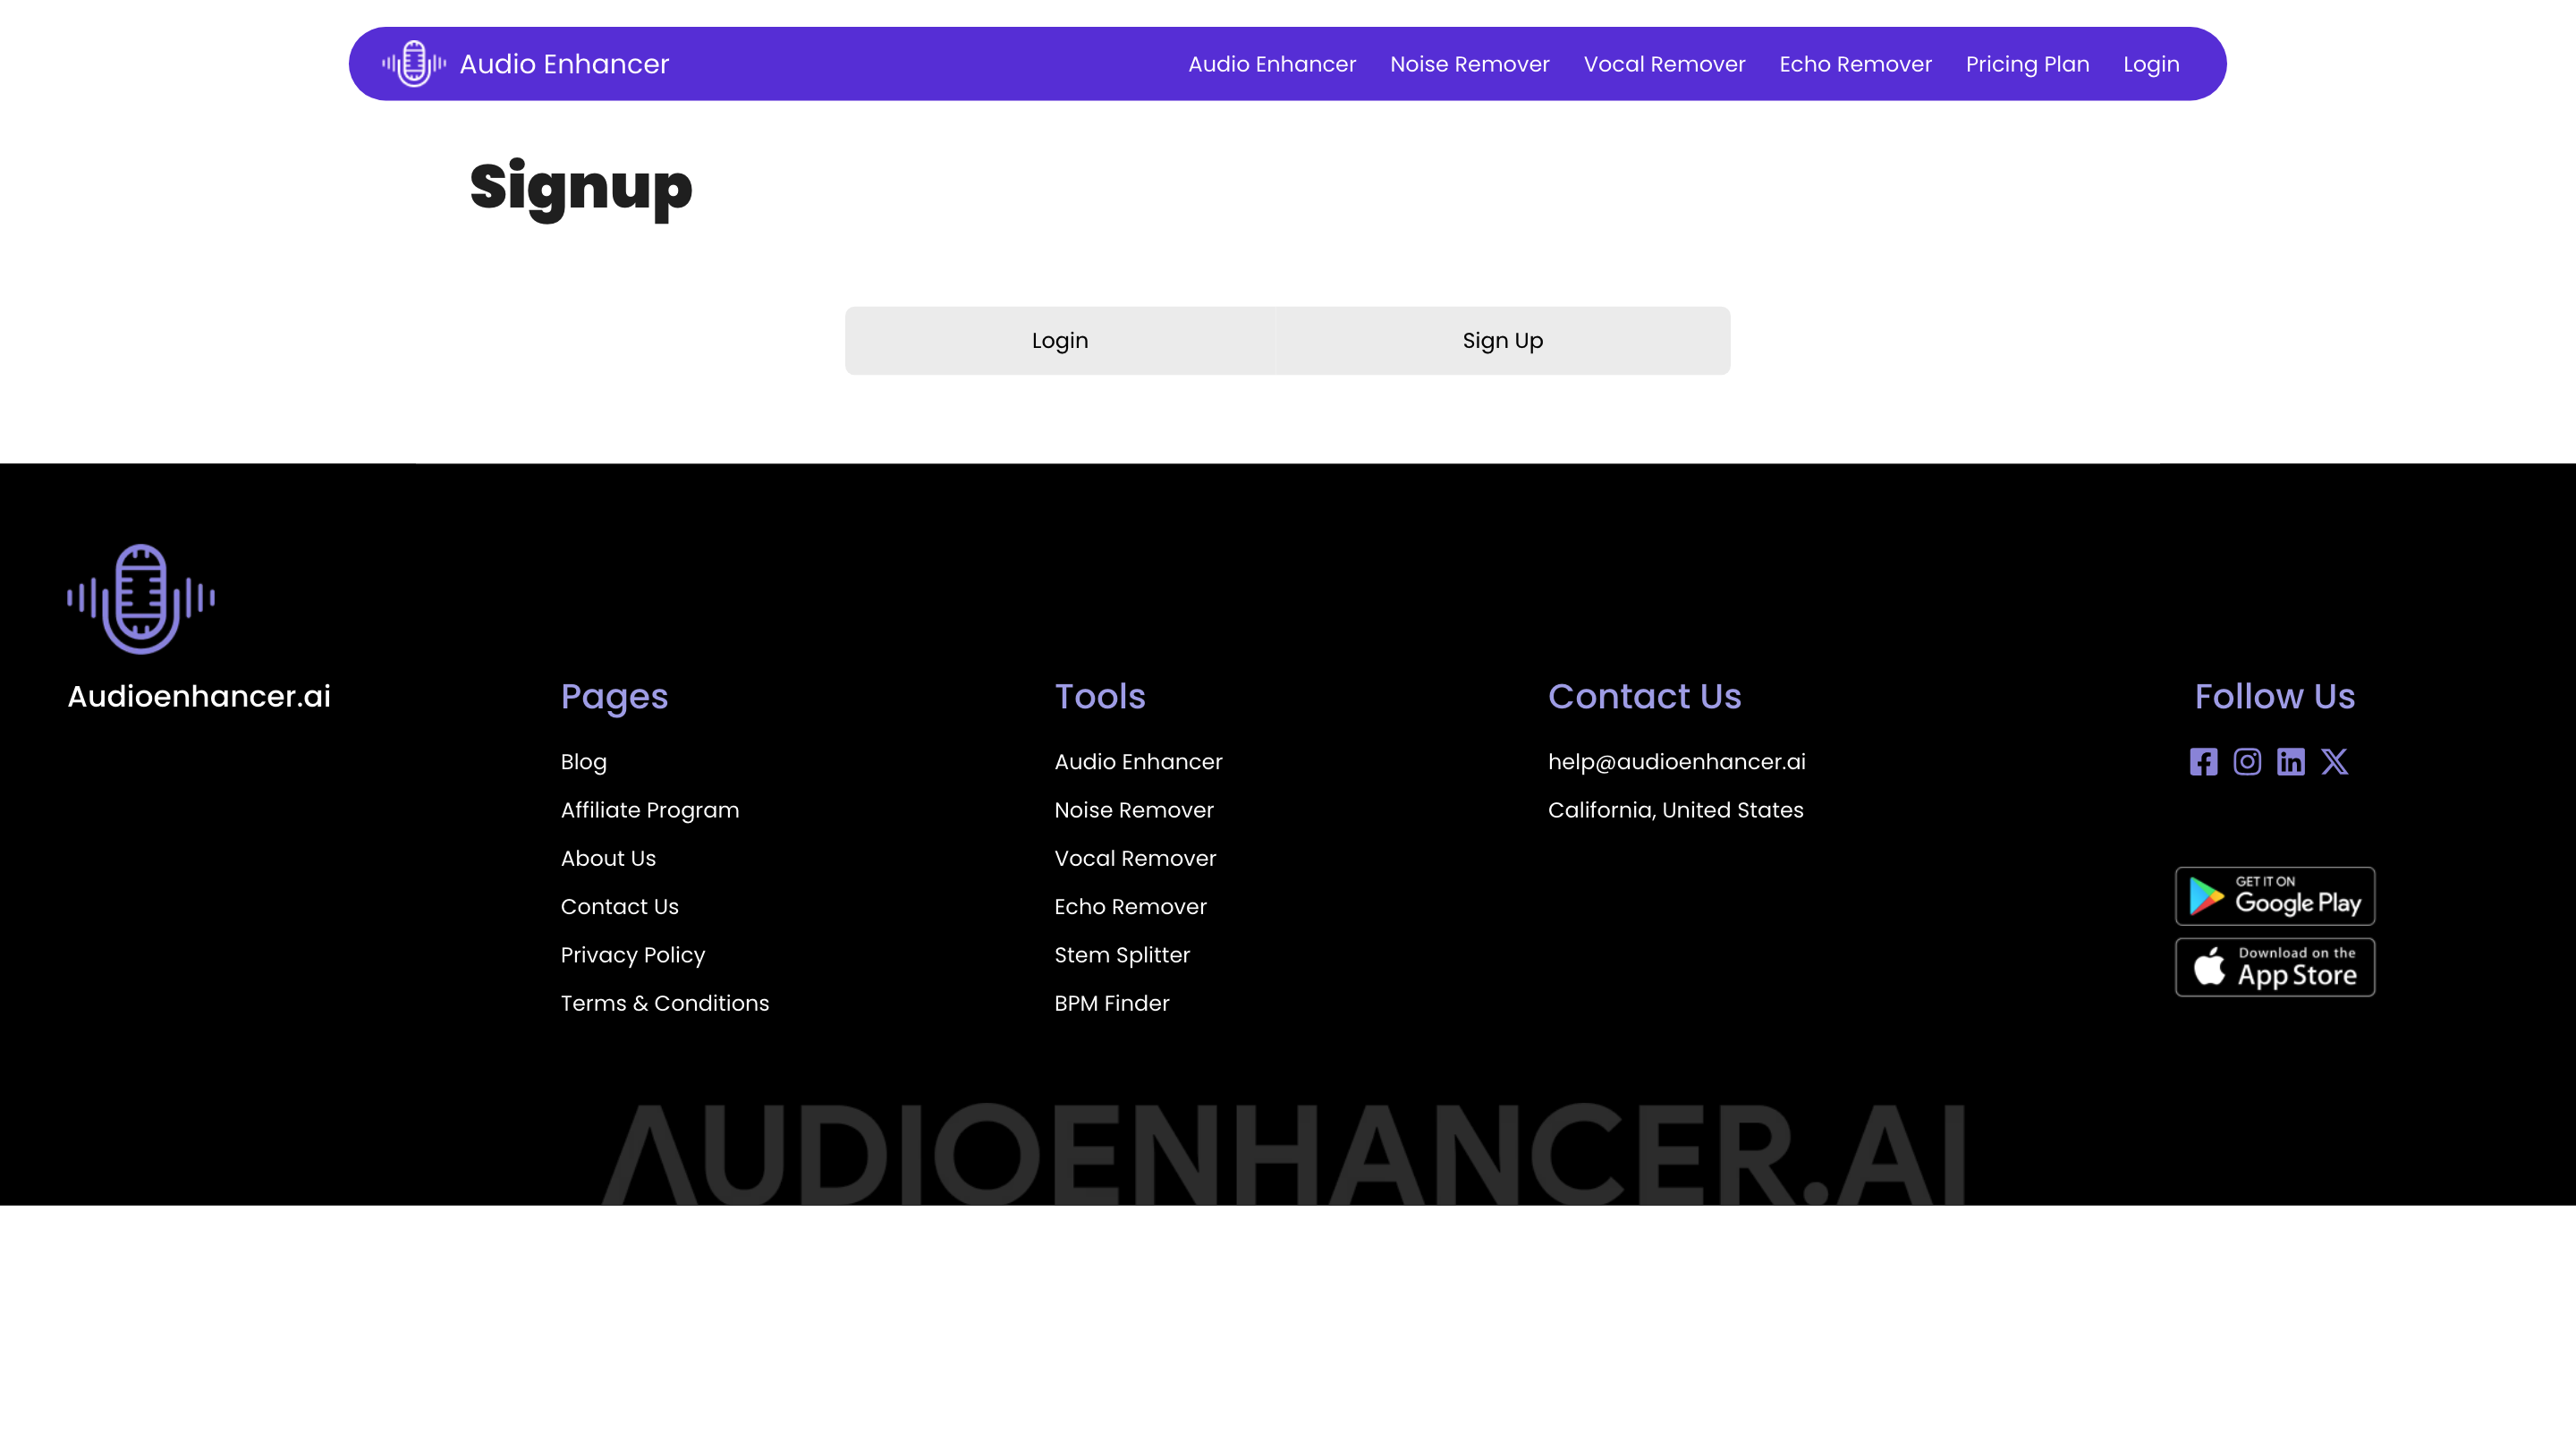Open the Affiliate Program link

[x=649, y=810]
